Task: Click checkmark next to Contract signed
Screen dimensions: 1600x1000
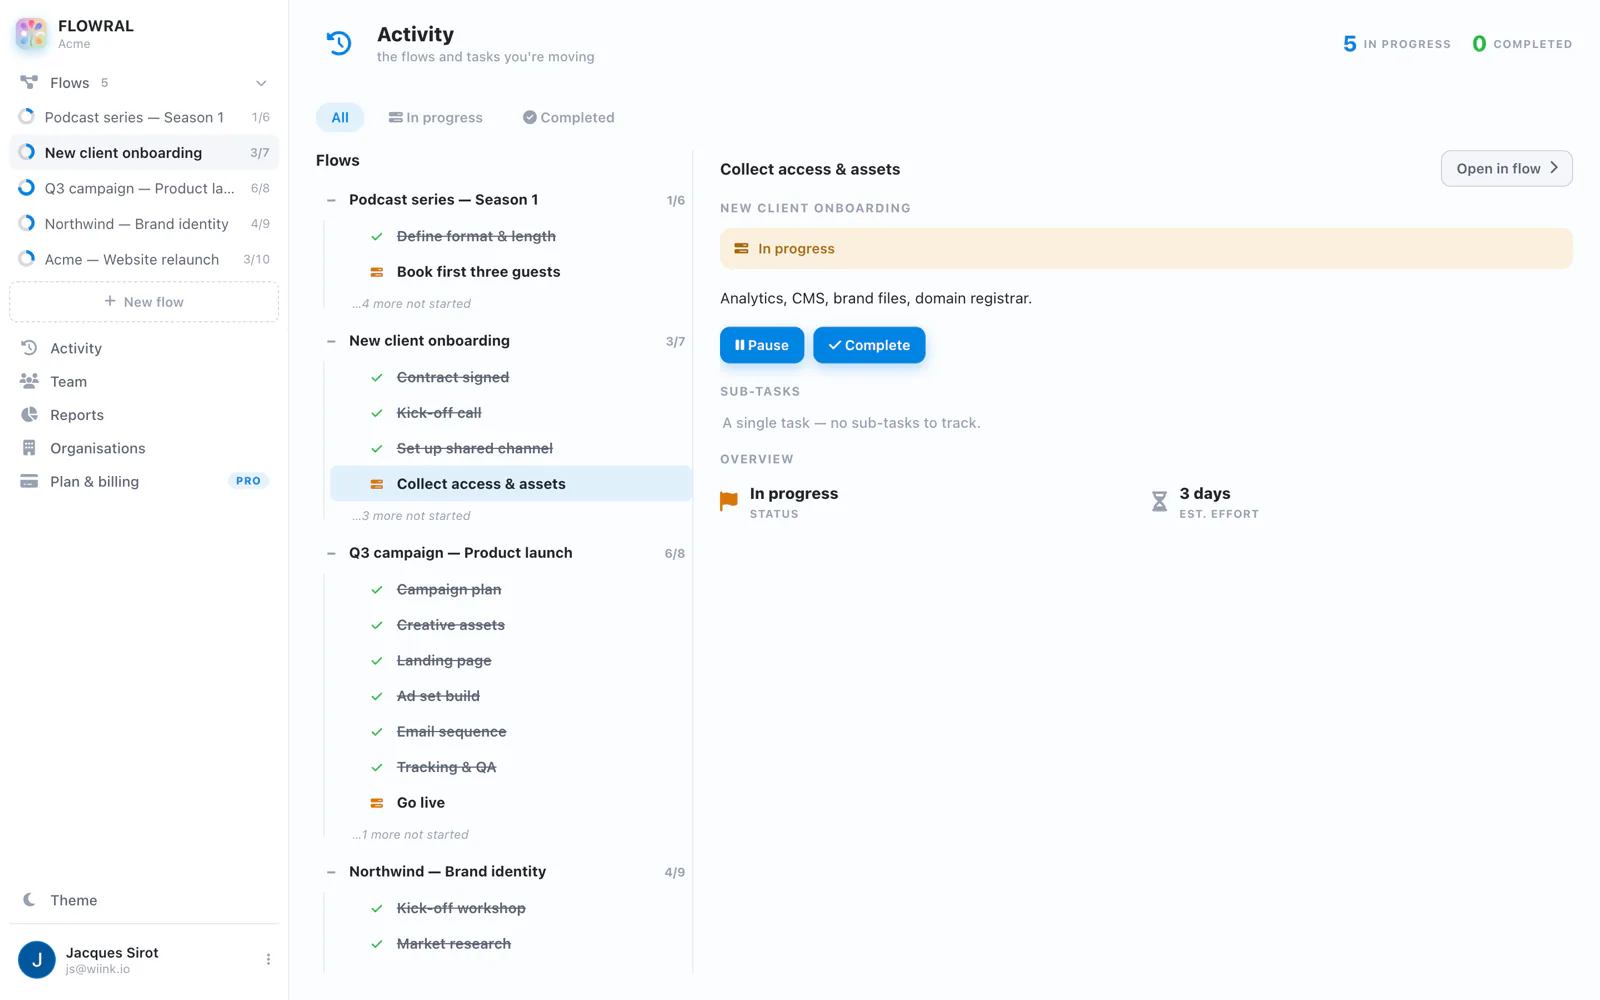Action: pyautogui.click(x=377, y=378)
